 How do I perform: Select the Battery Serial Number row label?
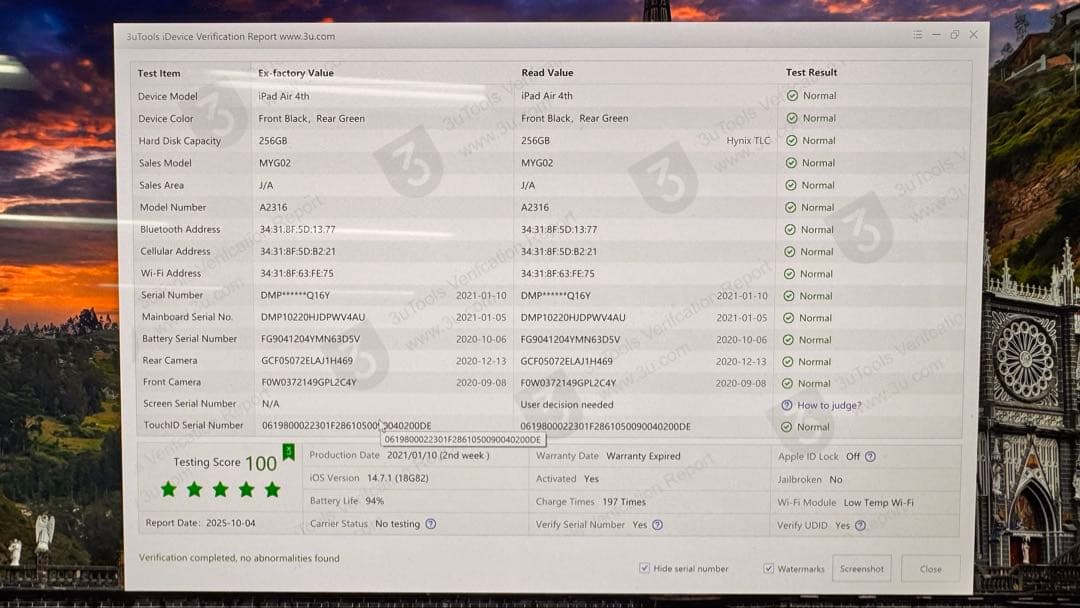tap(189, 339)
